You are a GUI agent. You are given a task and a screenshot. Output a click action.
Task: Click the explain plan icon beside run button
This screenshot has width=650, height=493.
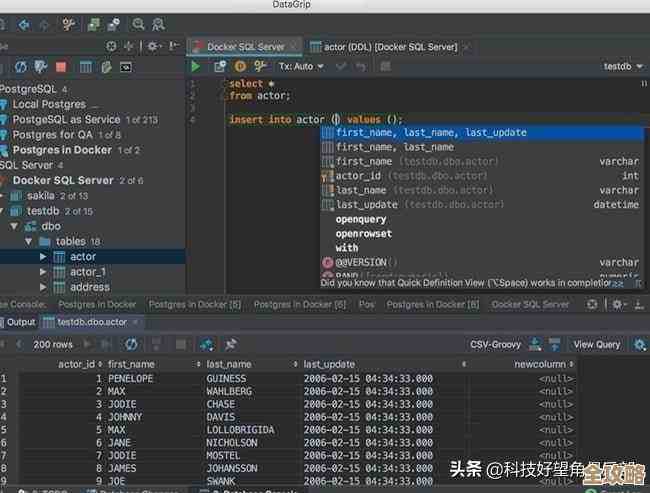(x=219, y=66)
